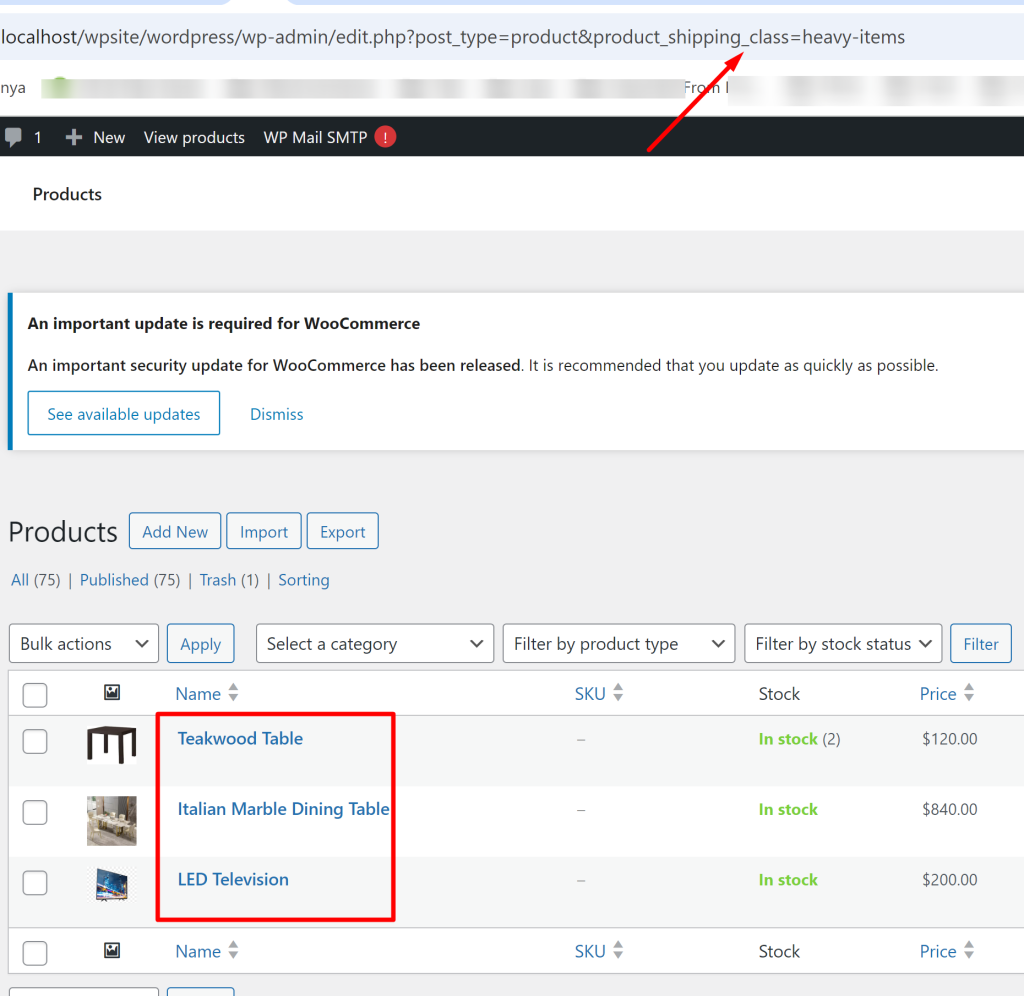The width and height of the screenshot is (1024, 996).
Task: Sort by Name using footer sort arrows
Action: tap(233, 950)
